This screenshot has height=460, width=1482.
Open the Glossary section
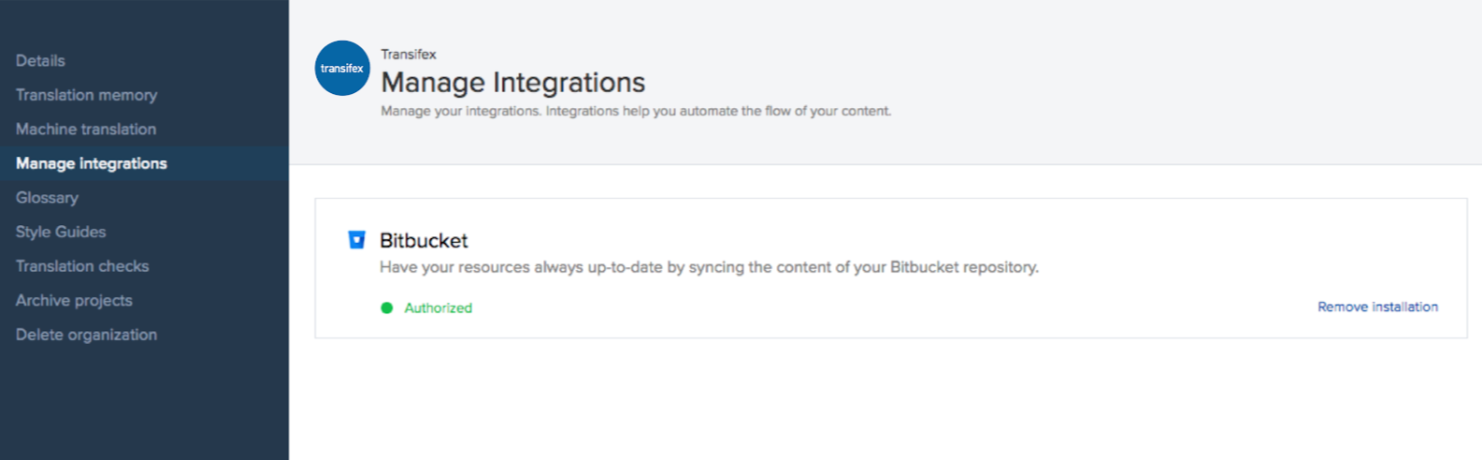pyautogui.click(x=47, y=198)
